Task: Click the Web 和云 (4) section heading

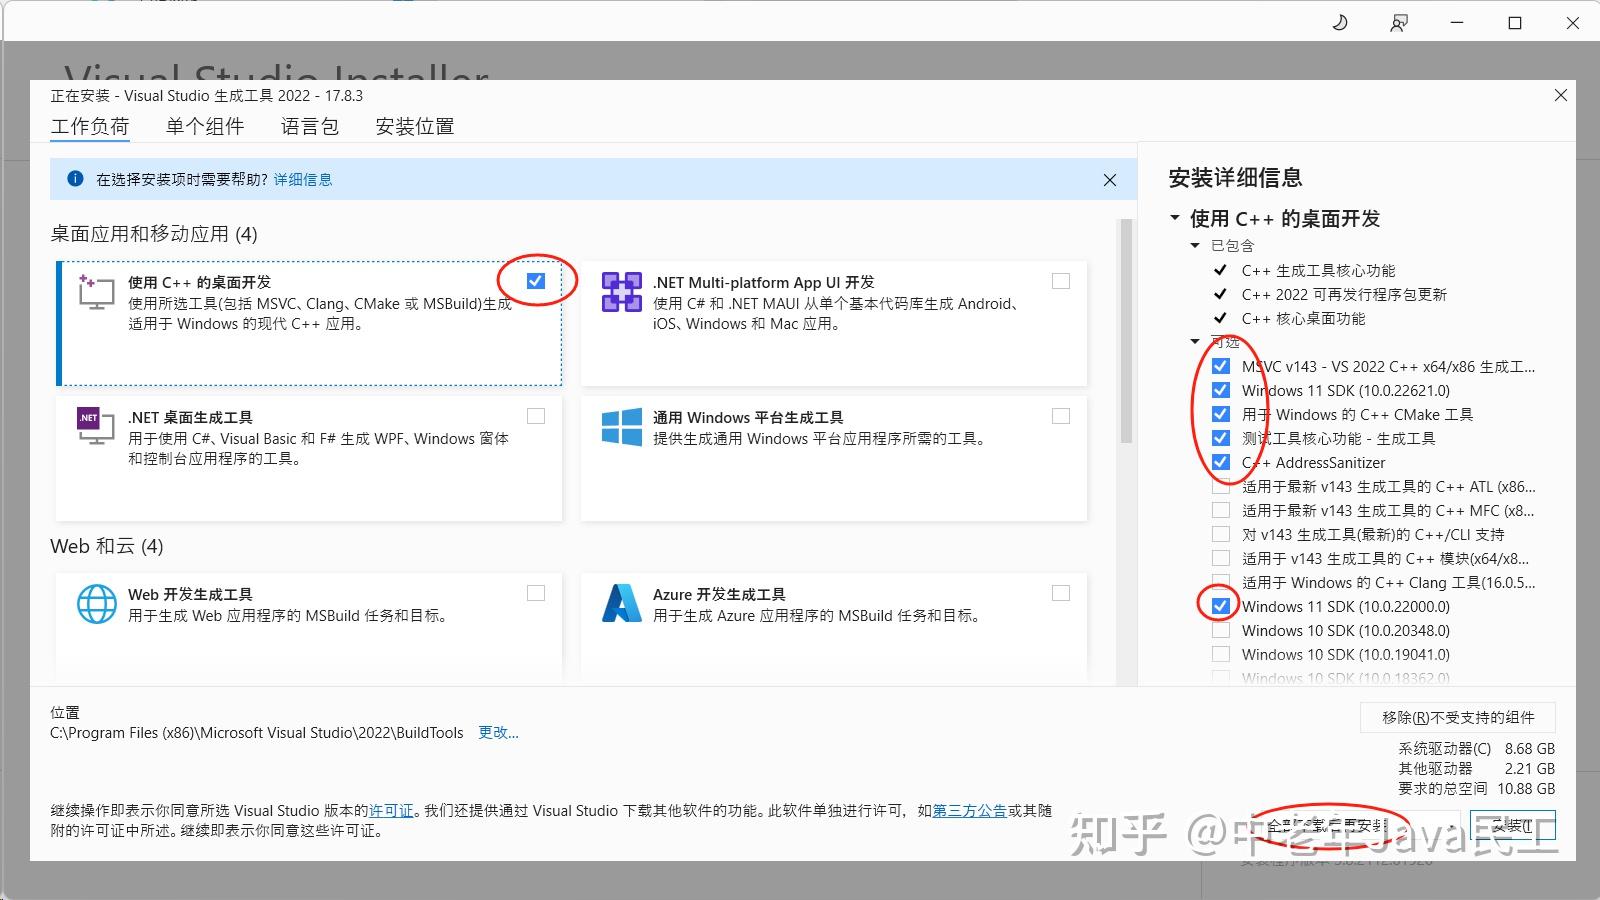Action: [107, 546]
